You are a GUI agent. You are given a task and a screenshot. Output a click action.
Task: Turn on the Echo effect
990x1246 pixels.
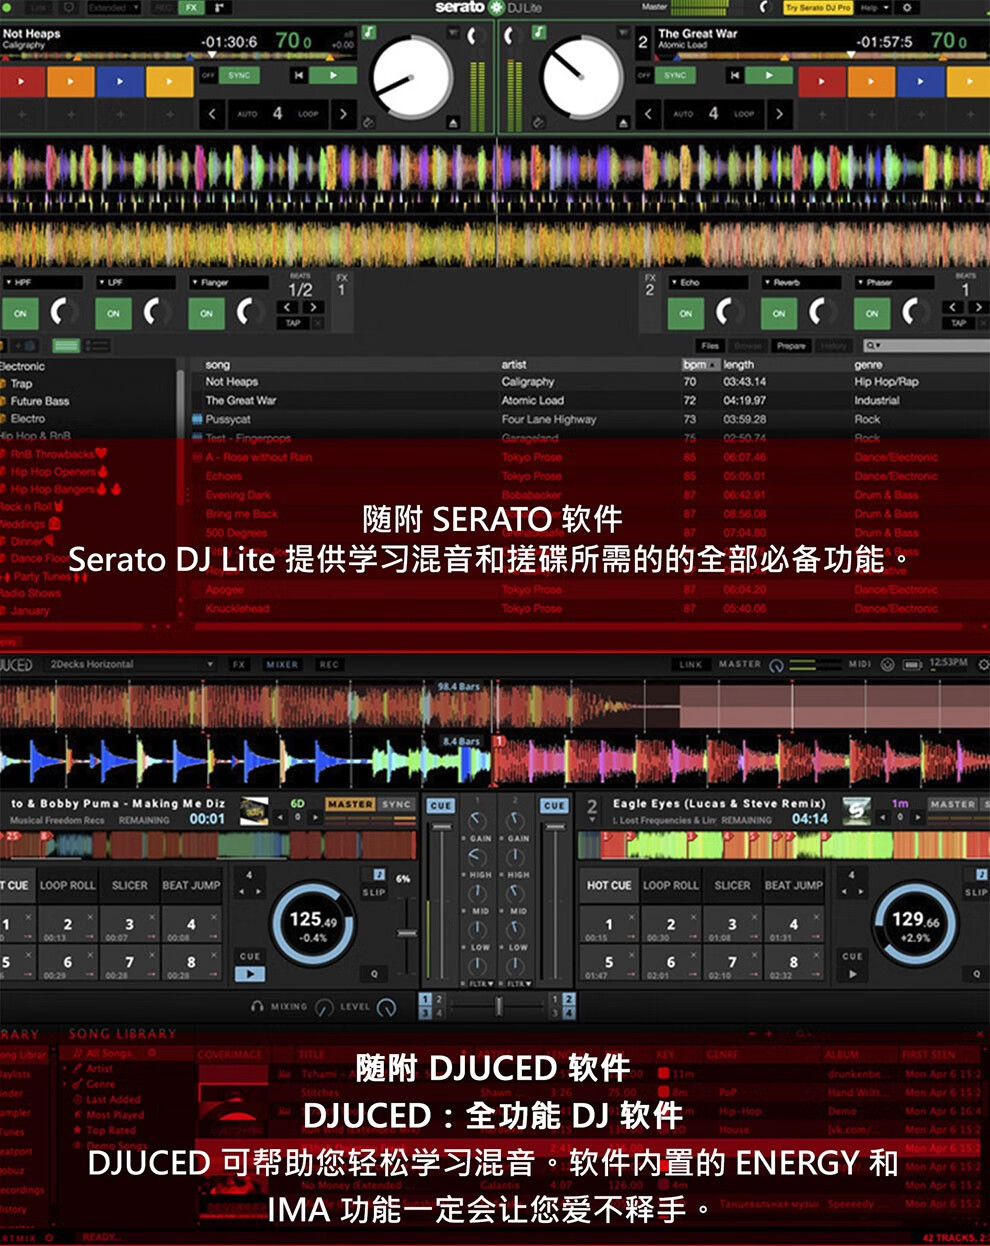pos(686,314)
